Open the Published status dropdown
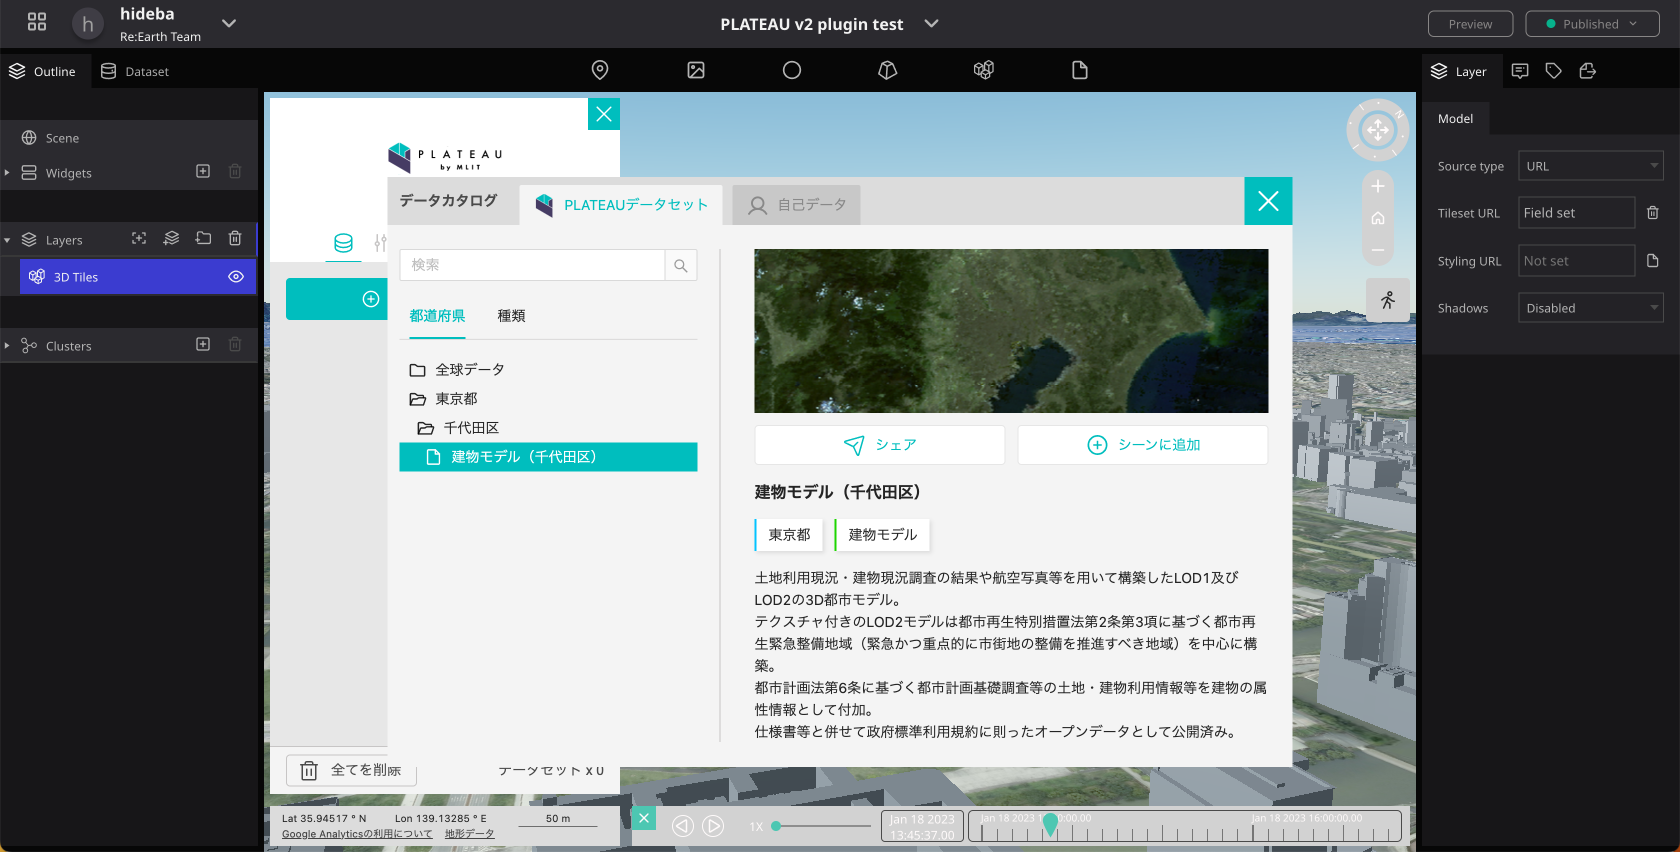Image resolution: width=1680 pixels, height=852 pixels. coord(1592,24)
